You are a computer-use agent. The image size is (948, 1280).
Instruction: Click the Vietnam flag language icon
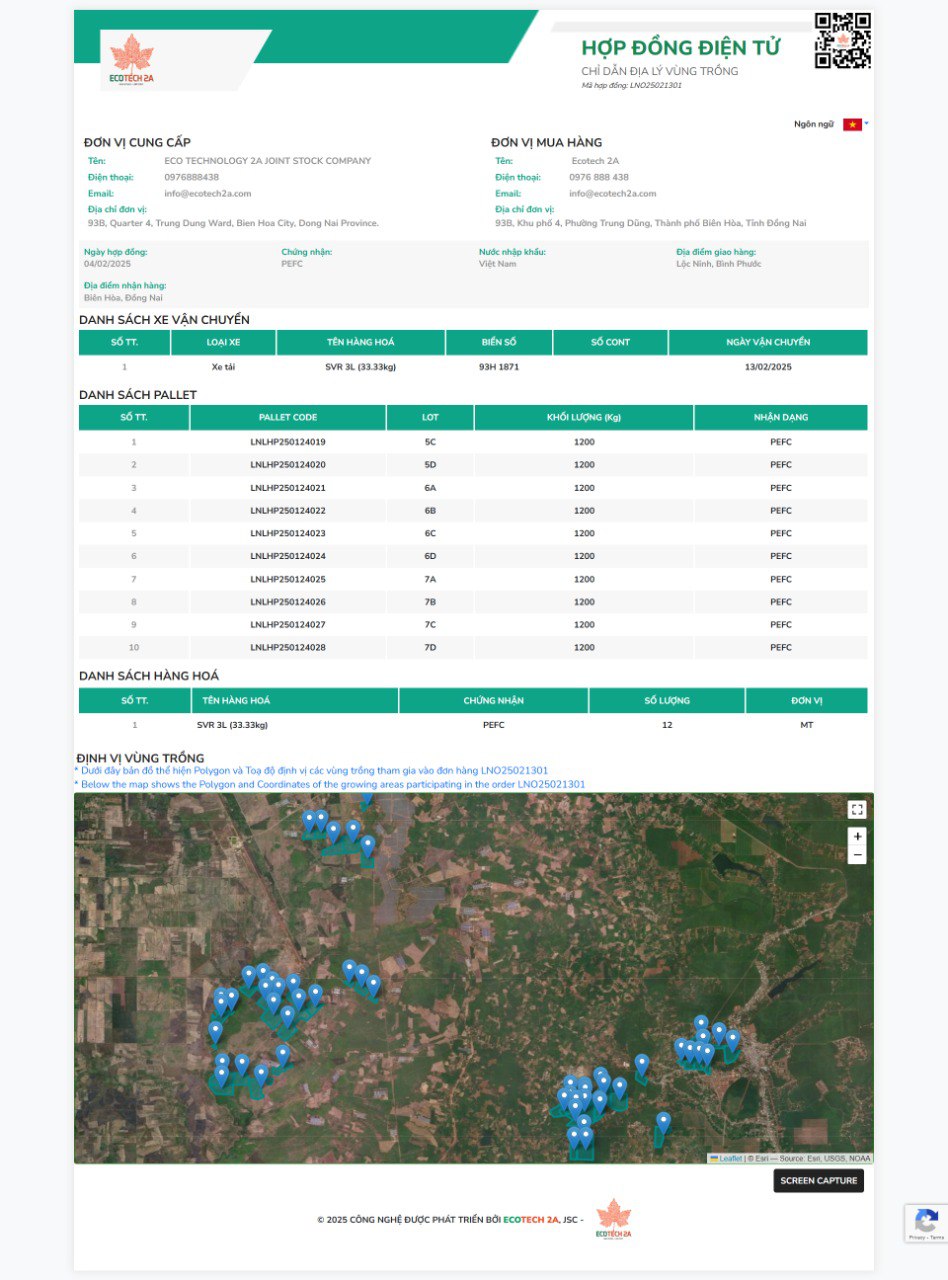(852, 124)
